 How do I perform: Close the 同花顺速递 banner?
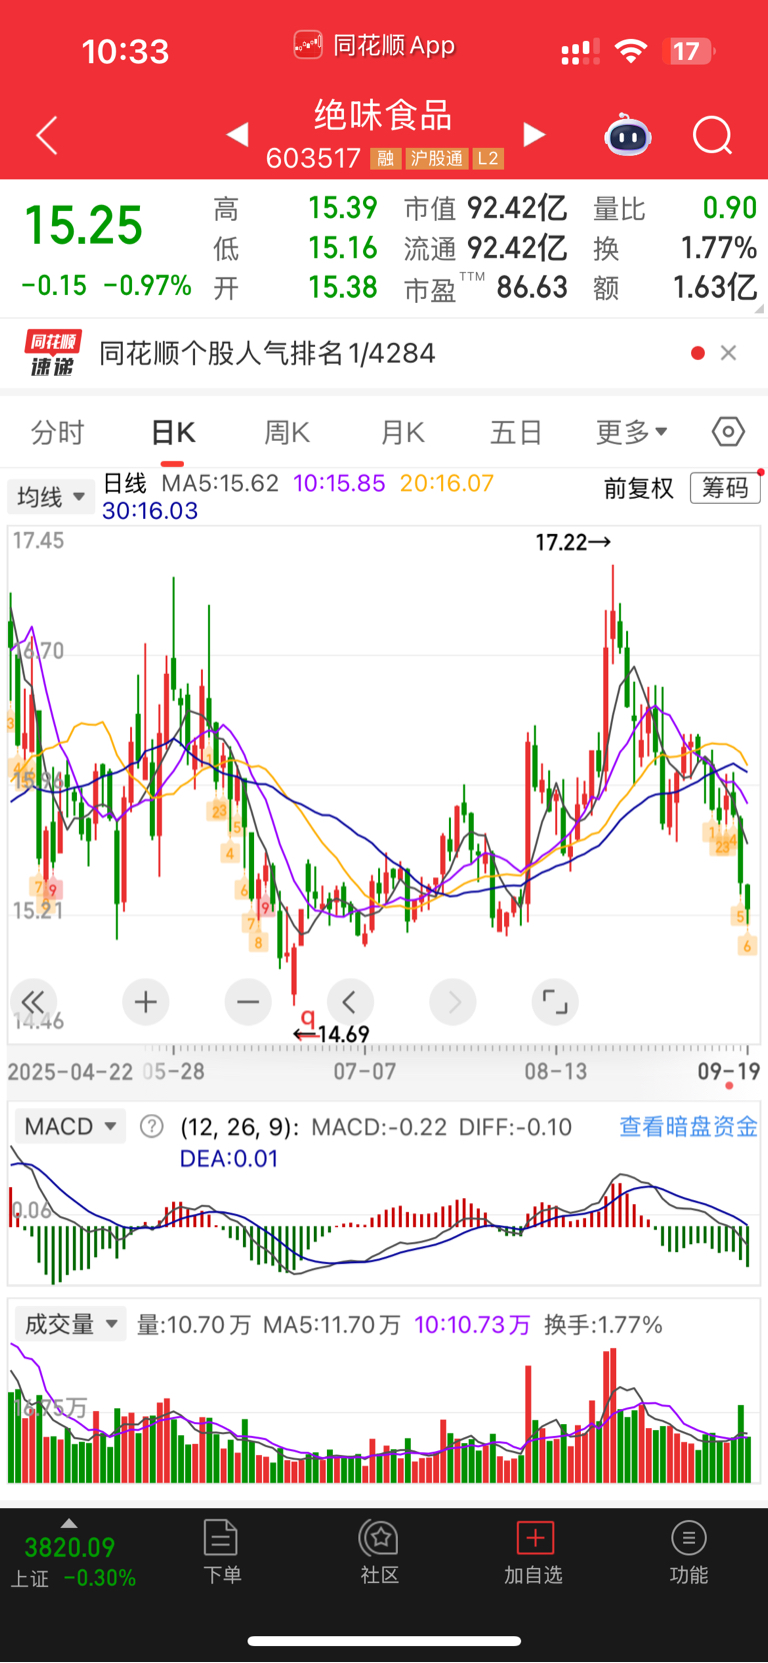coord(728,353)
